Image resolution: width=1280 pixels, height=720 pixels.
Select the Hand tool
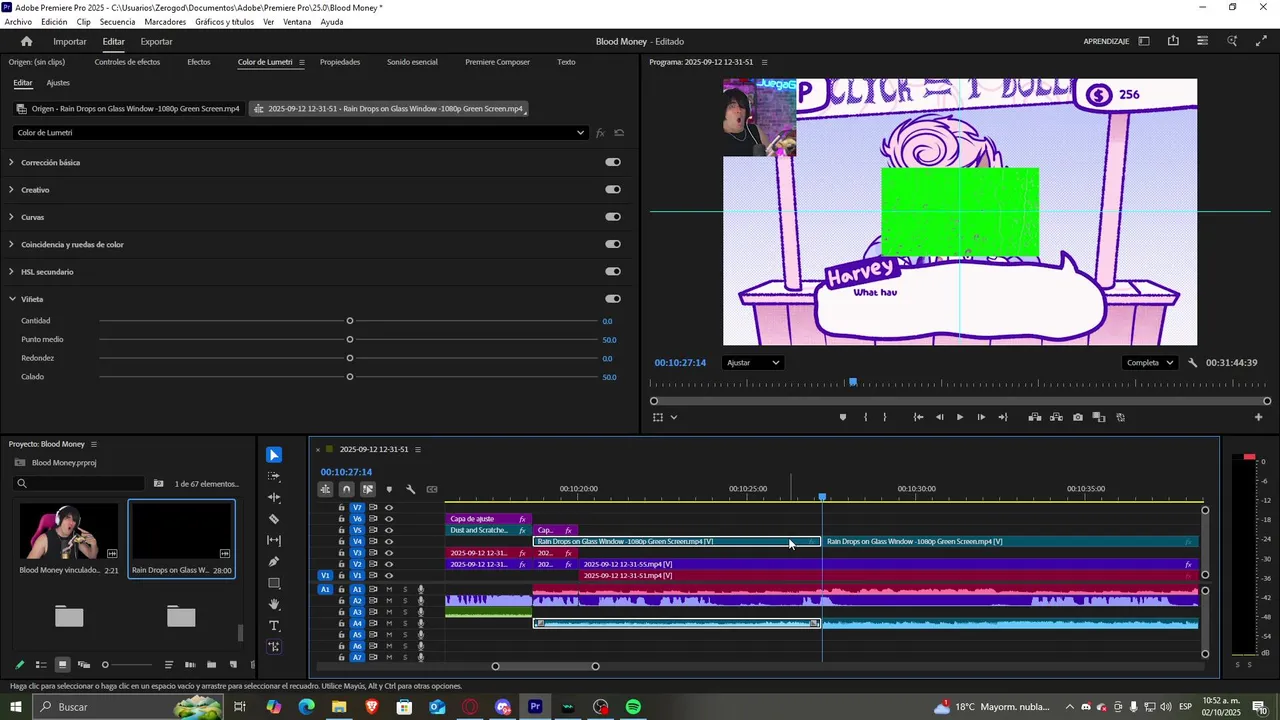pos(274,604)
